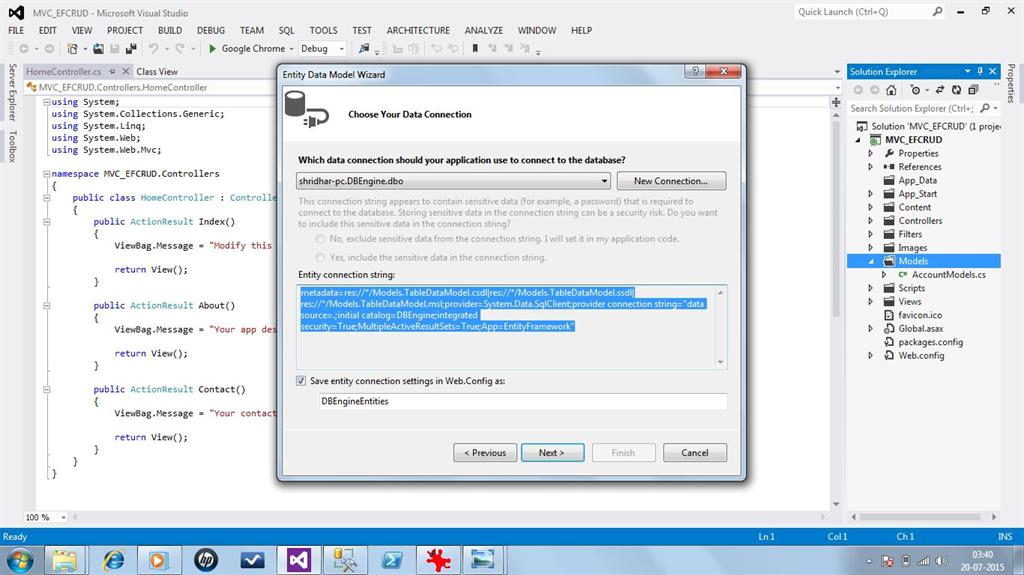Open the DEBUG menu

[211, 30]
